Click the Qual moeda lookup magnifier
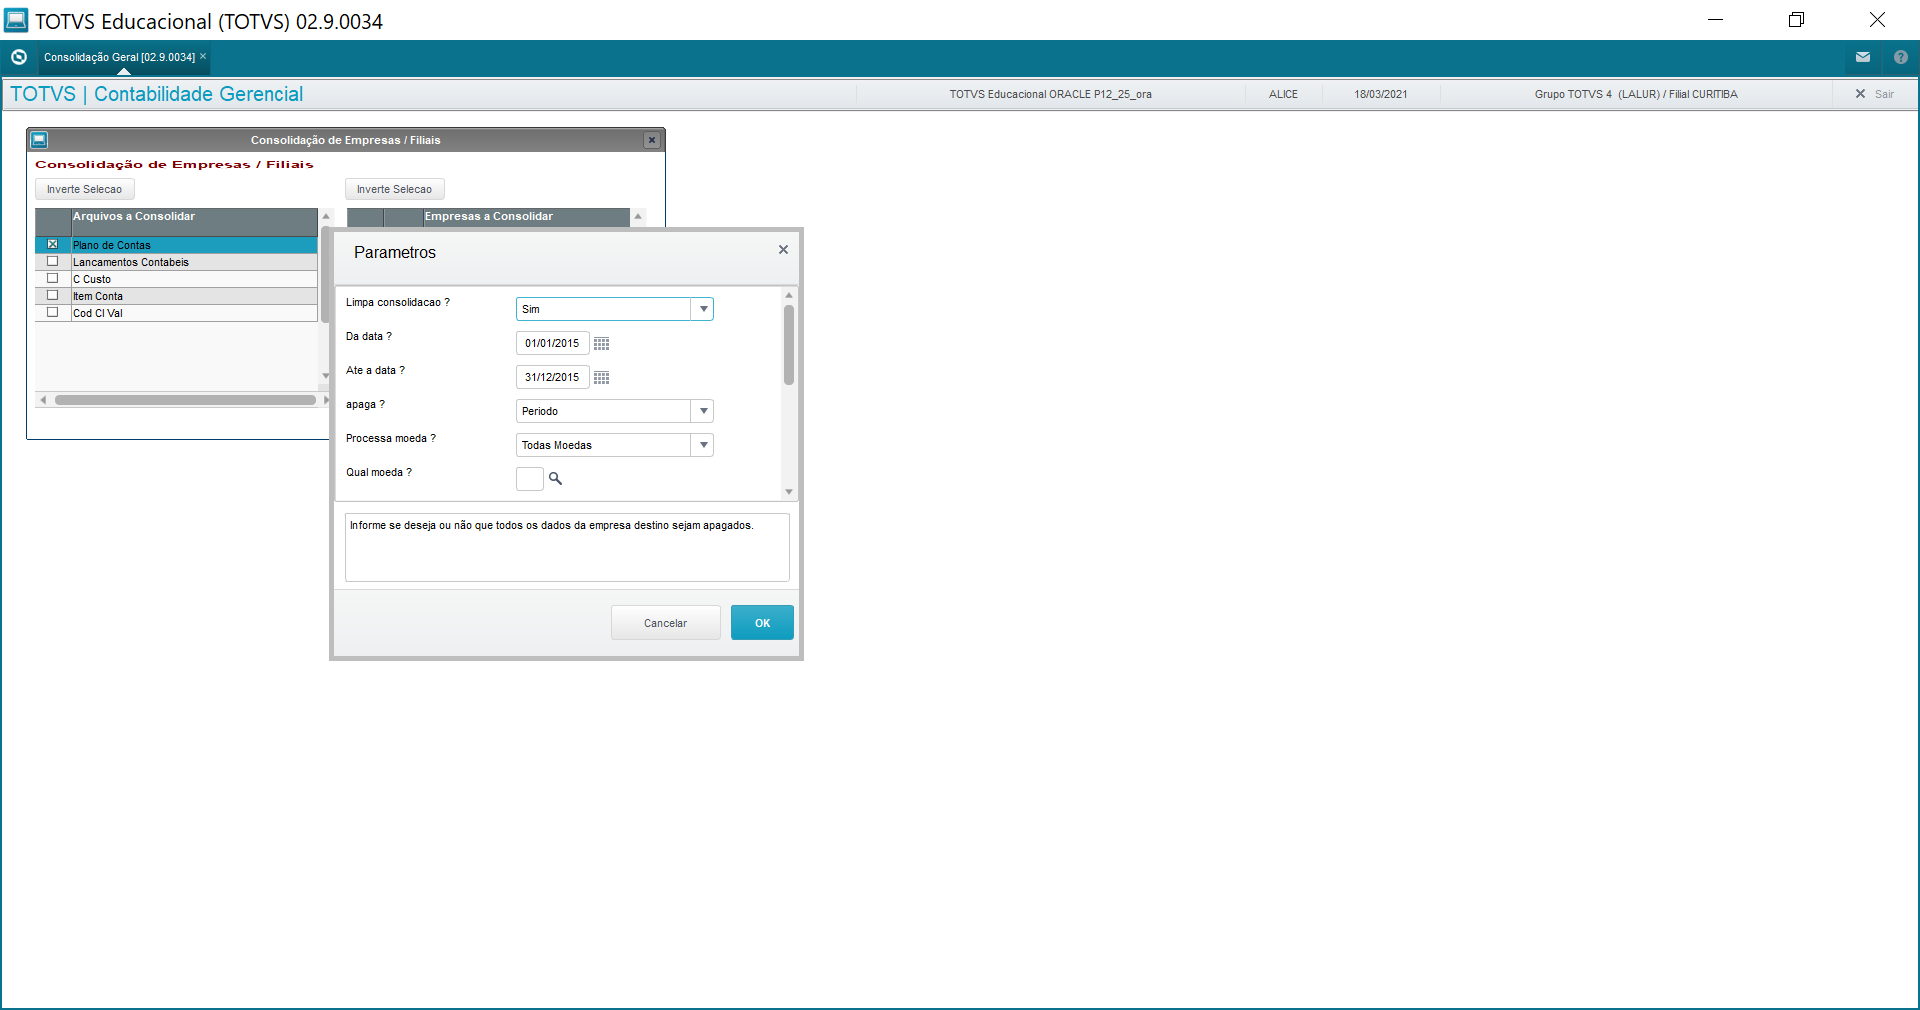 556,479
